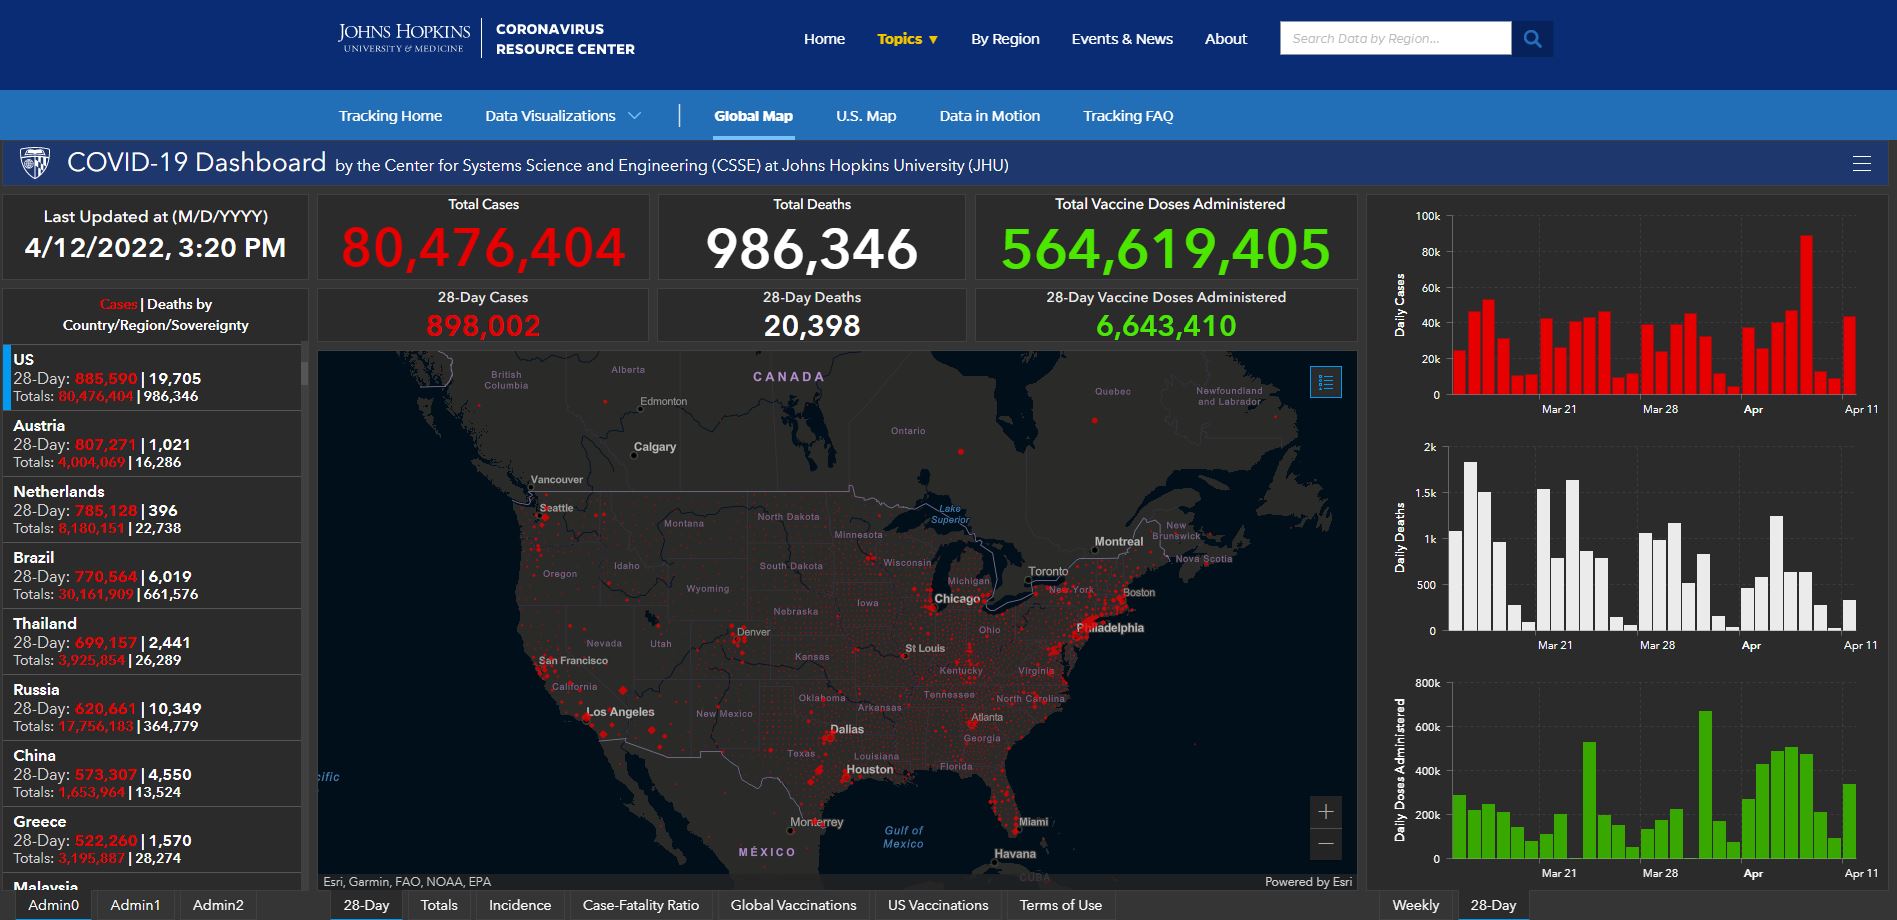
Task: Focus the Search Data by Region field
Action: point(1395,39)
